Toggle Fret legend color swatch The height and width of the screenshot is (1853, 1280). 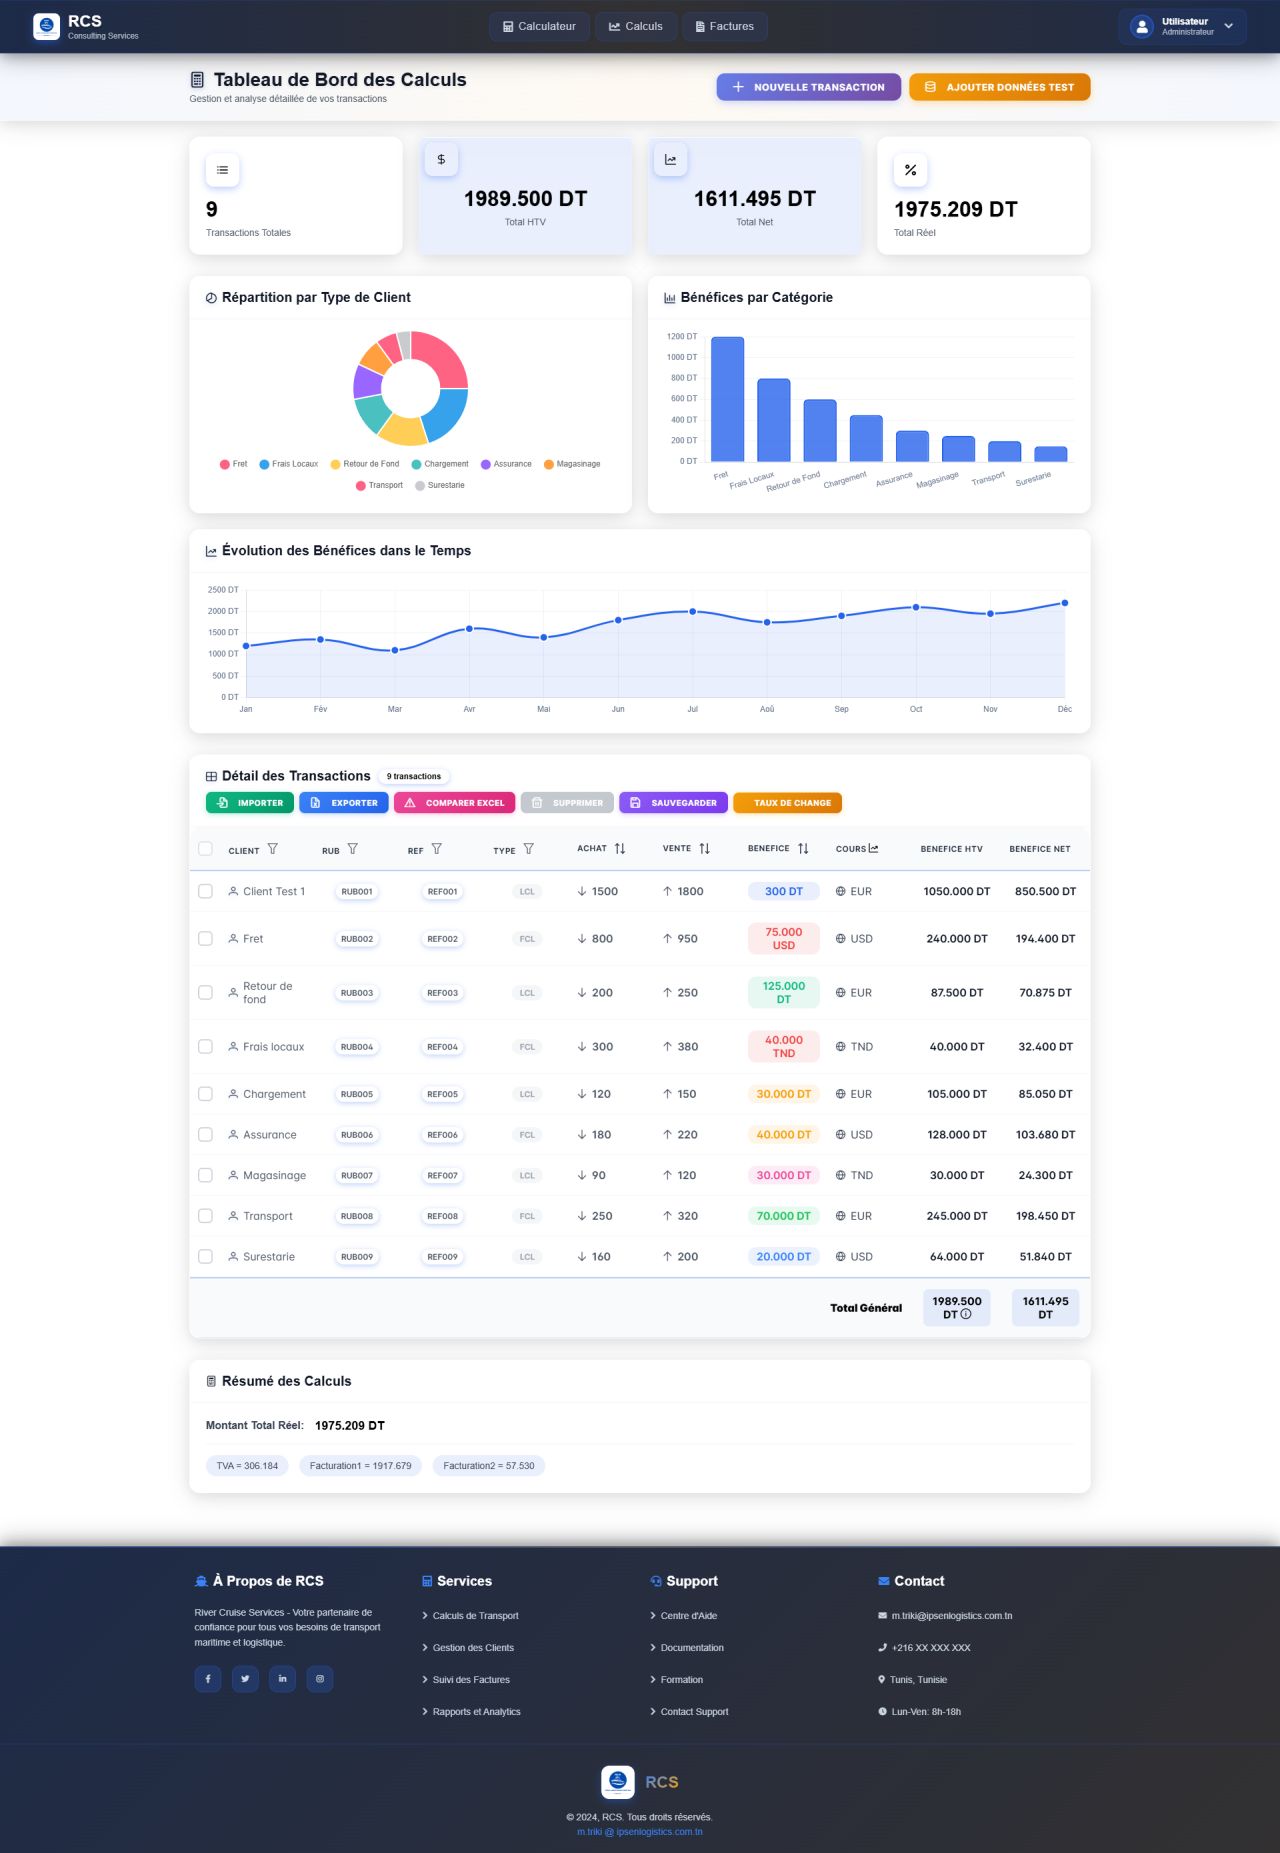click(x=225, y=464)
